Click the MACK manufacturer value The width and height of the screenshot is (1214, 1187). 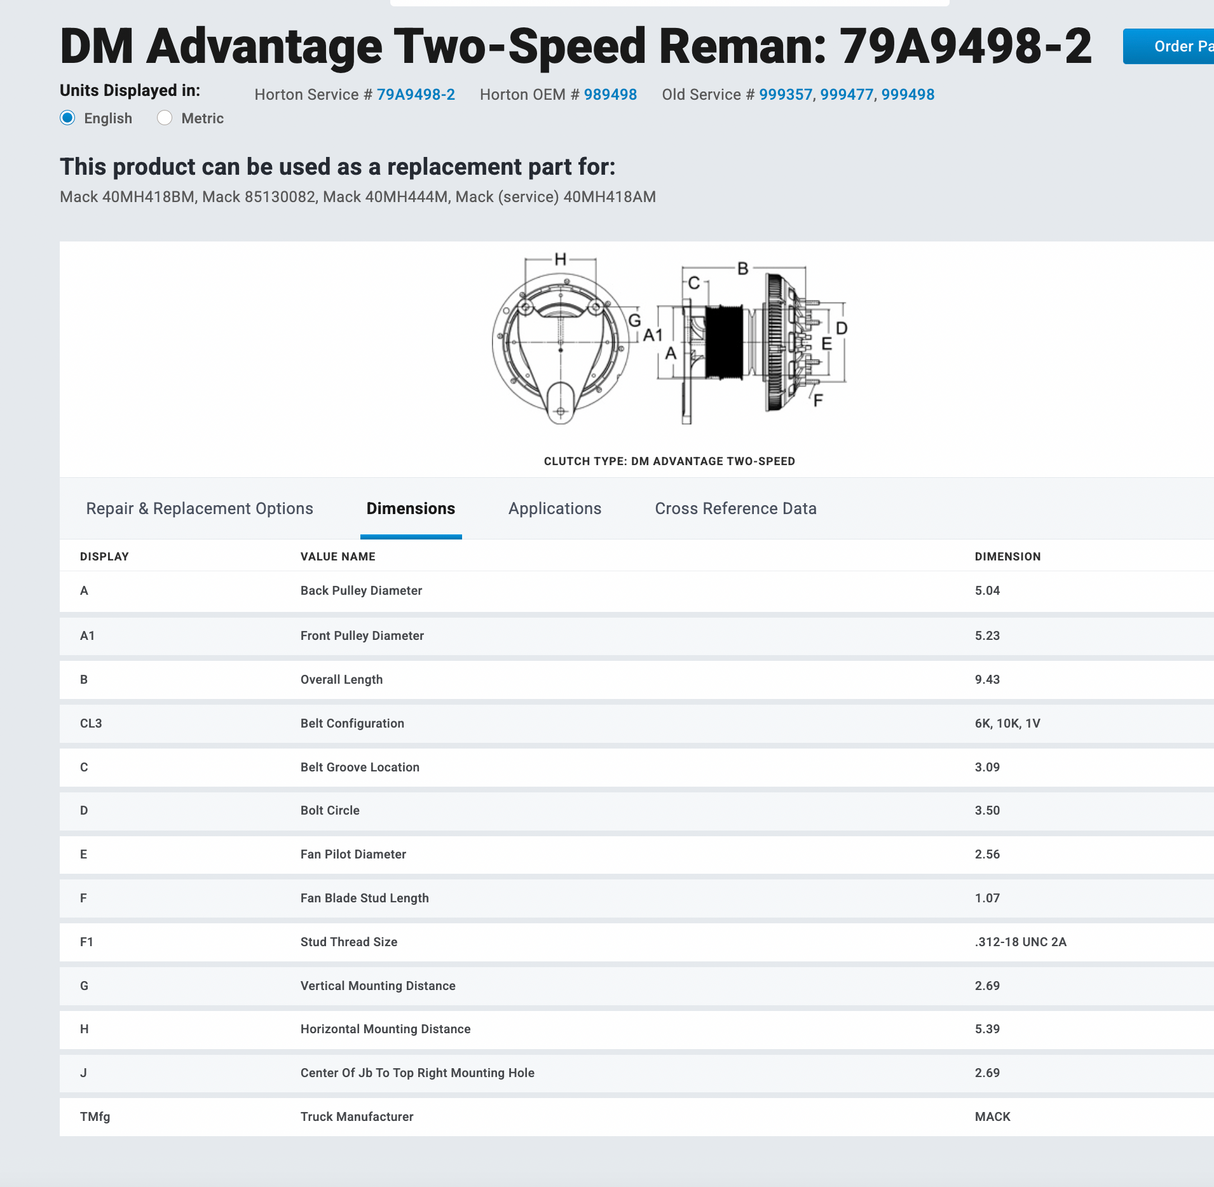(993, 1117)
